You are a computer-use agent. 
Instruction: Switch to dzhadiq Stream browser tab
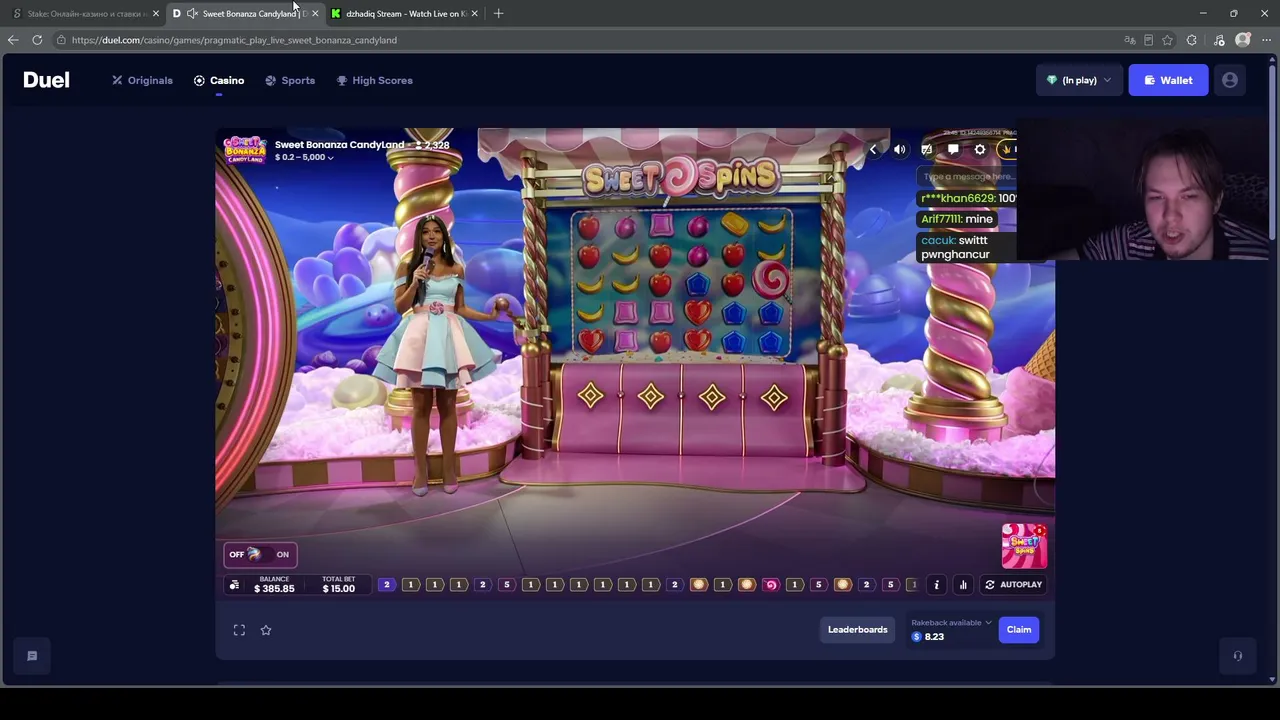[x=405, y=14]
